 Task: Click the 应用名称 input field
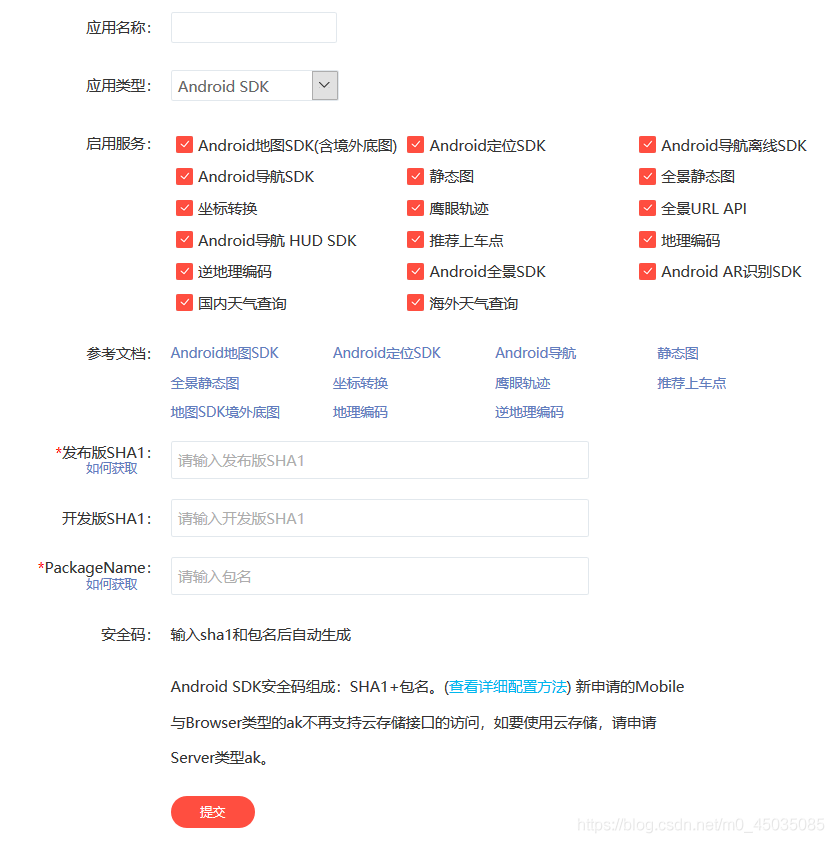click(253, 27)
